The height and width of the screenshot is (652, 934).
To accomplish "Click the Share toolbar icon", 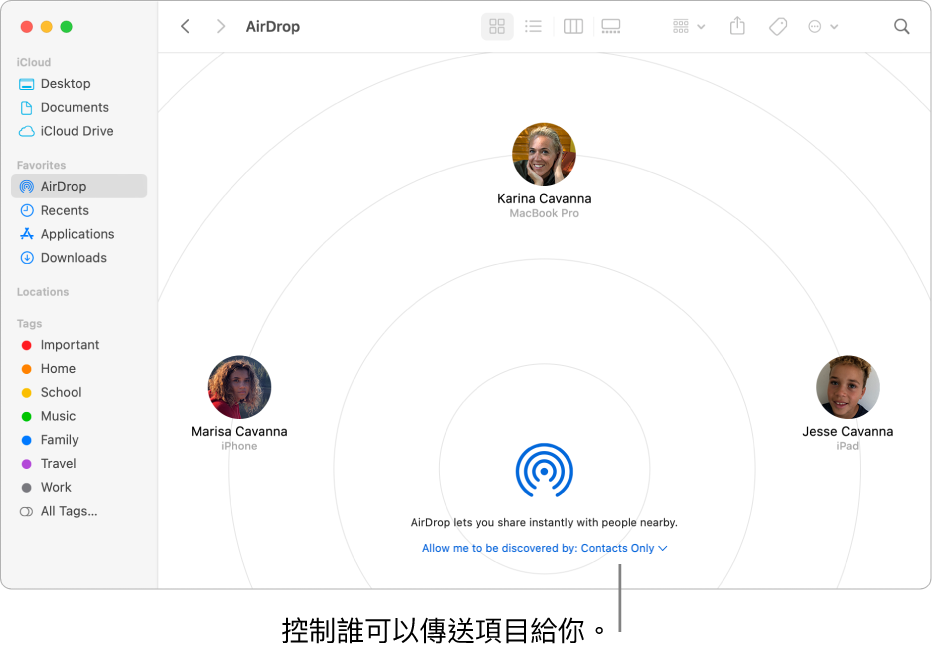I will point(737,26).
